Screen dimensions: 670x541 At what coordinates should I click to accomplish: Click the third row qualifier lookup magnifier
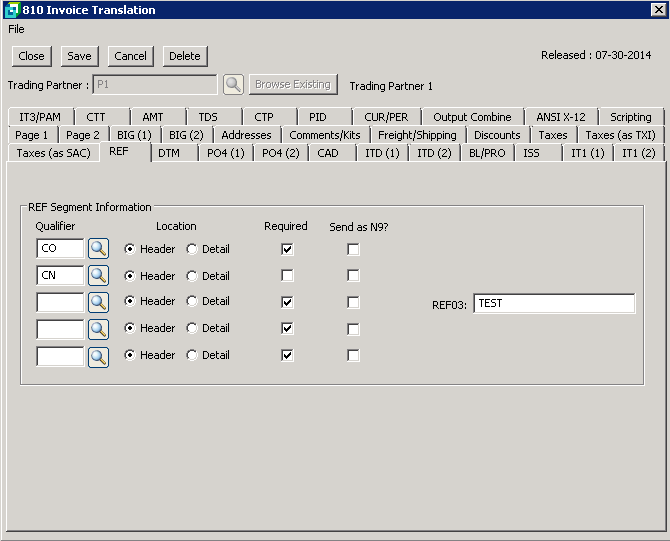98,302
